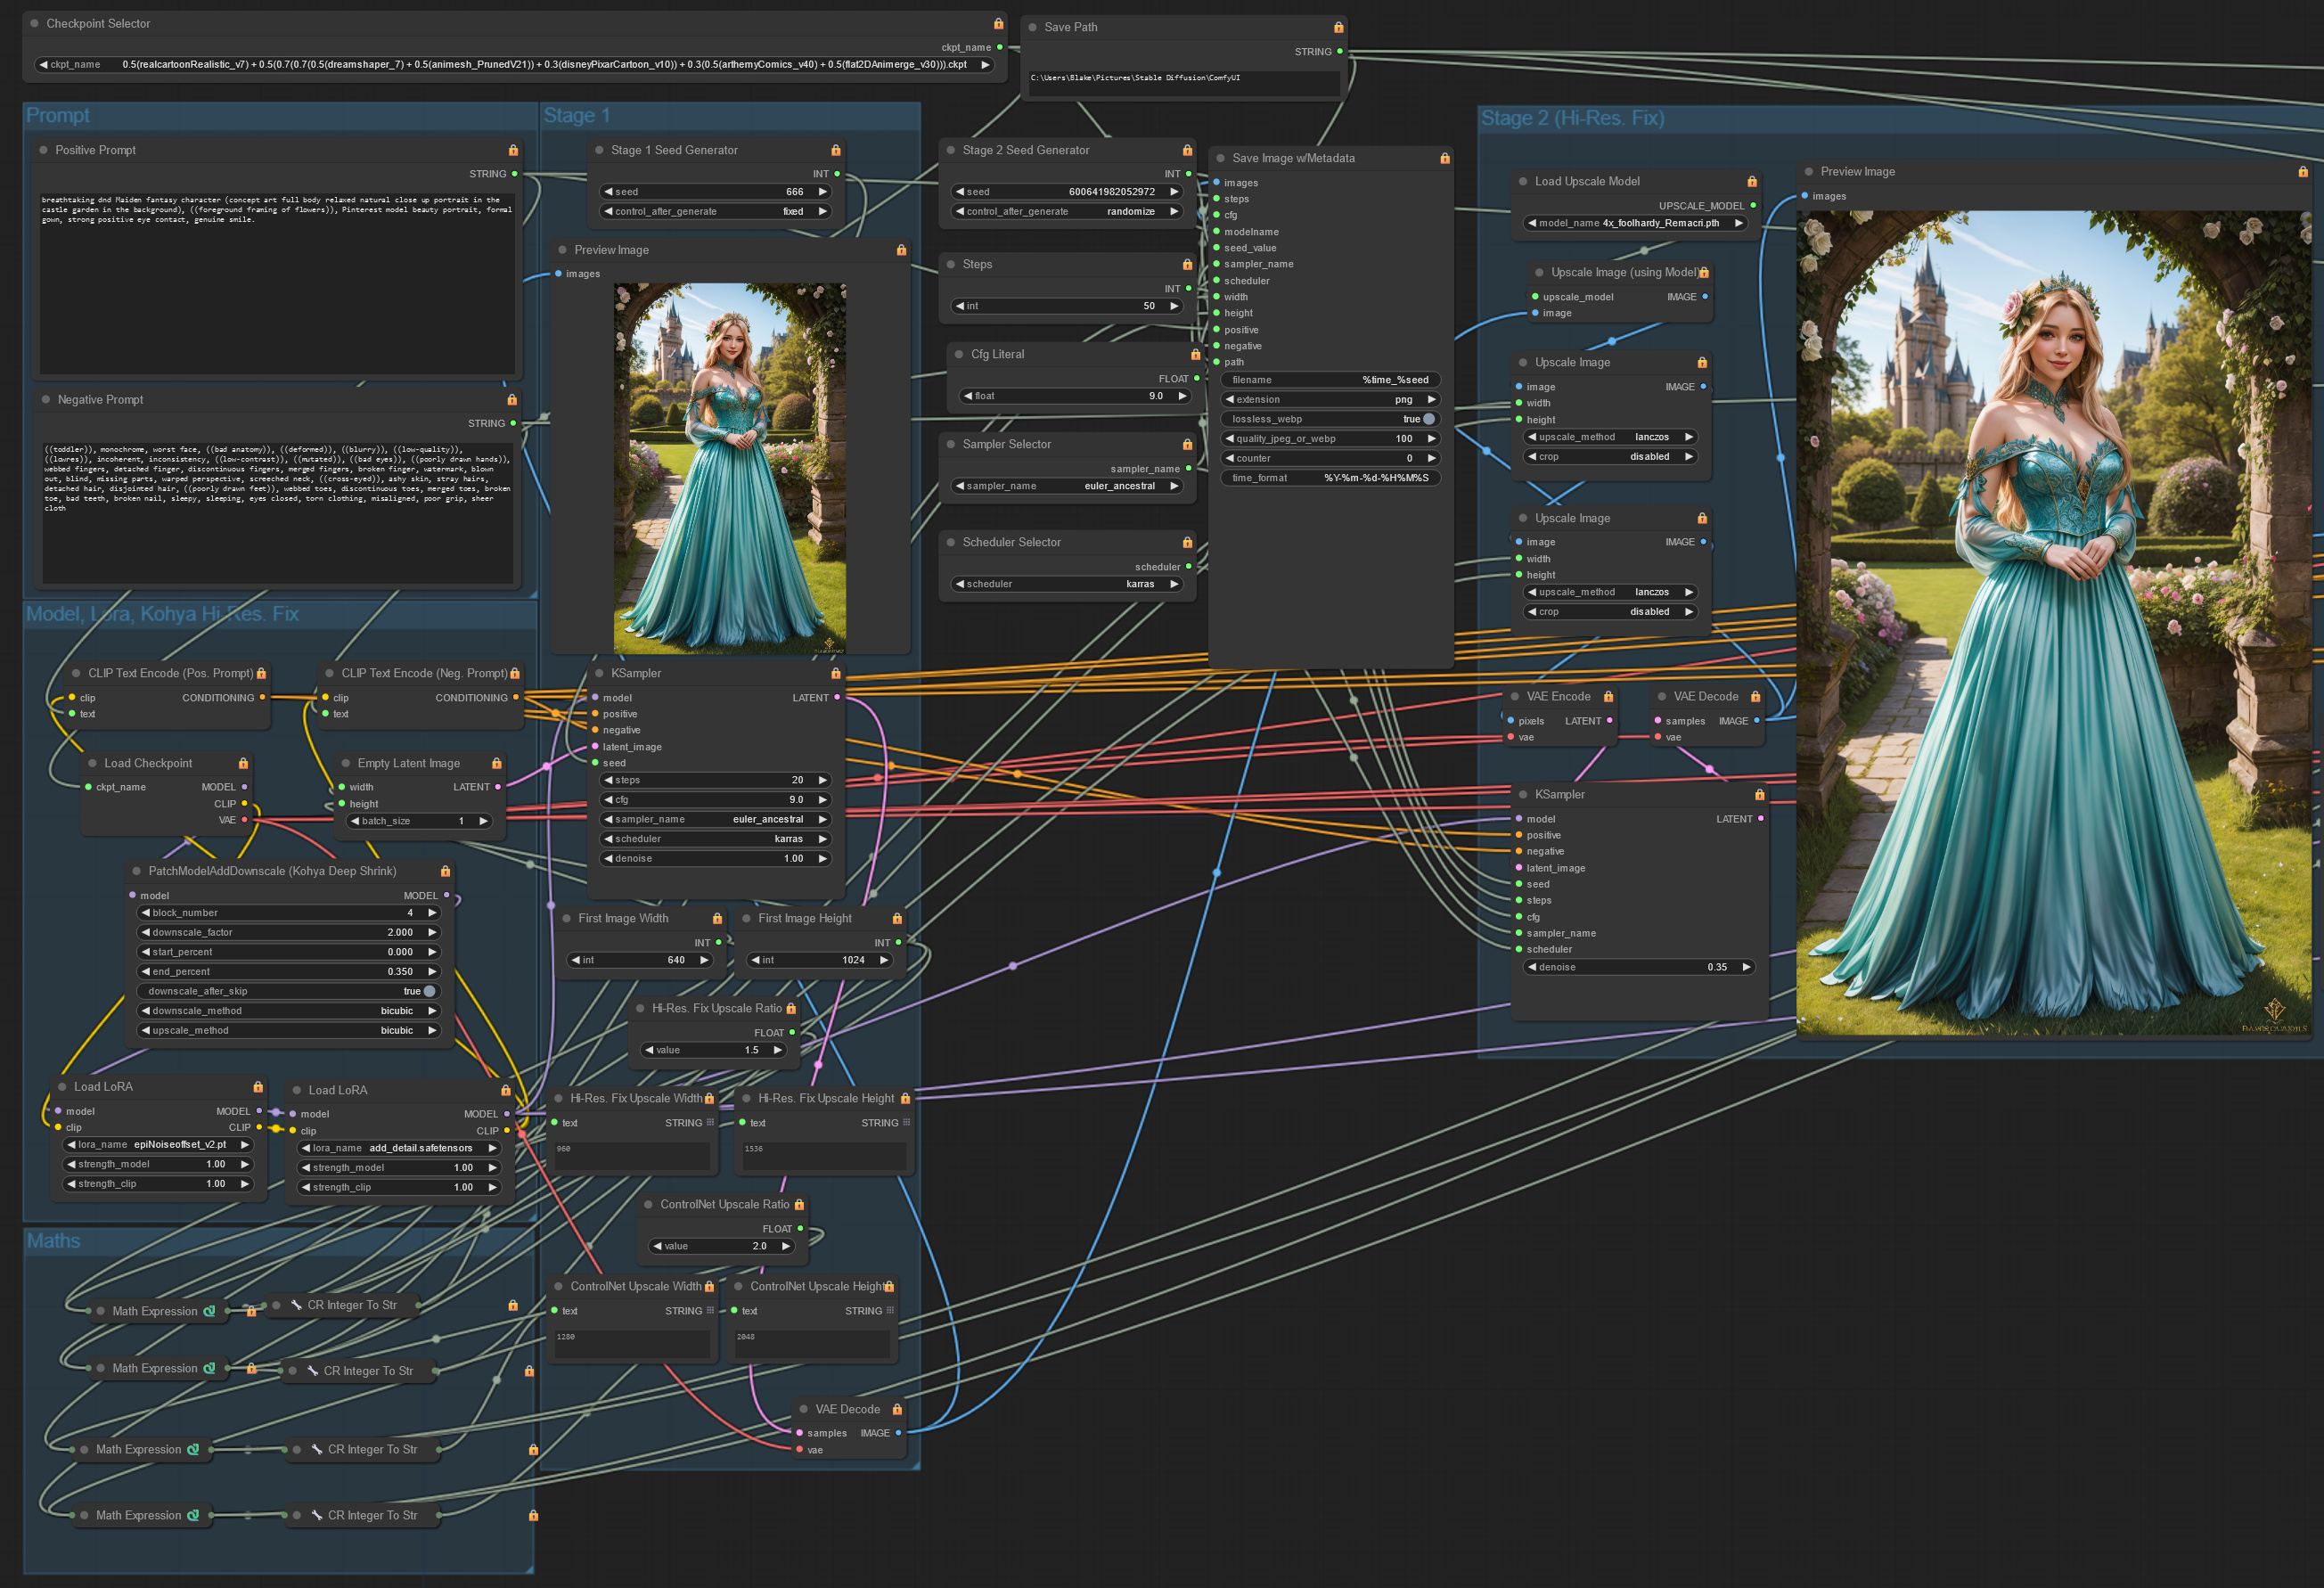Click the graph icon on a Math Expression node

point(209,1311)
